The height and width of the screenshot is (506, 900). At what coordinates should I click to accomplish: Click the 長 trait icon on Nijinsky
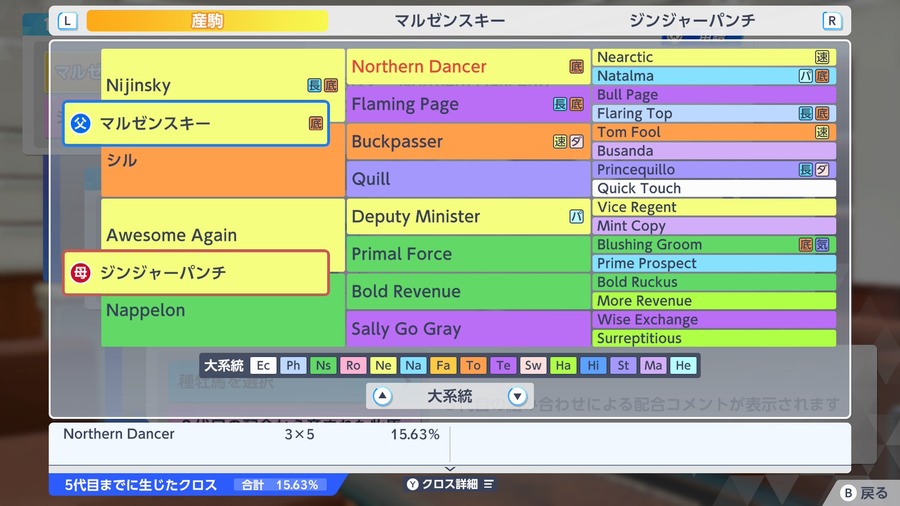314,85
